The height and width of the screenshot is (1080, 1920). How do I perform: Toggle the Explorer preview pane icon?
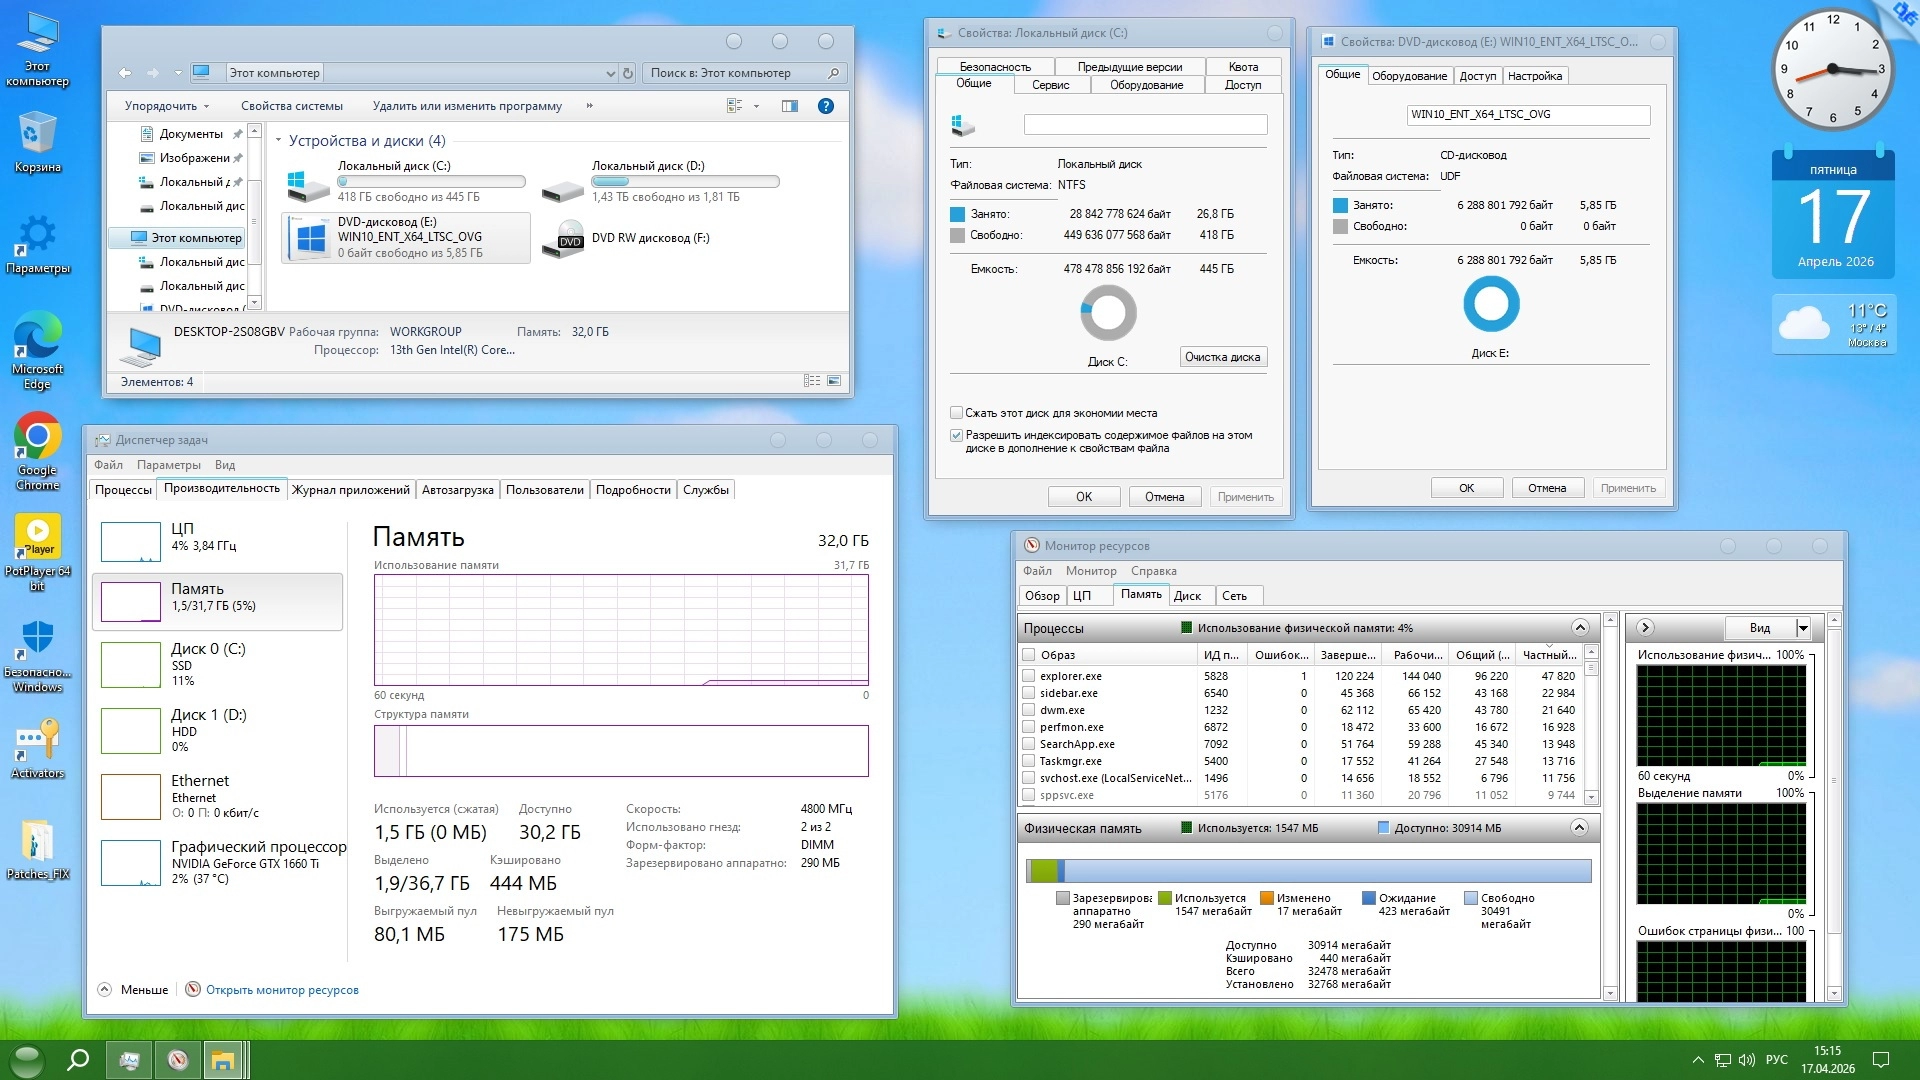(790, 106)
